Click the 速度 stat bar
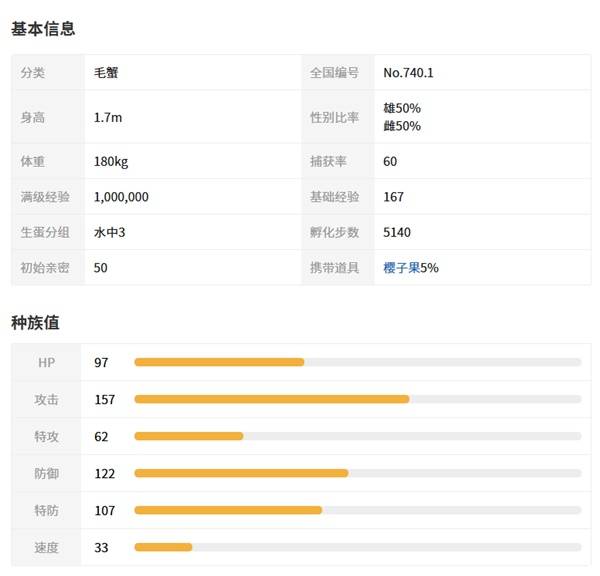 pyautogui.click(x=357, y=547)
